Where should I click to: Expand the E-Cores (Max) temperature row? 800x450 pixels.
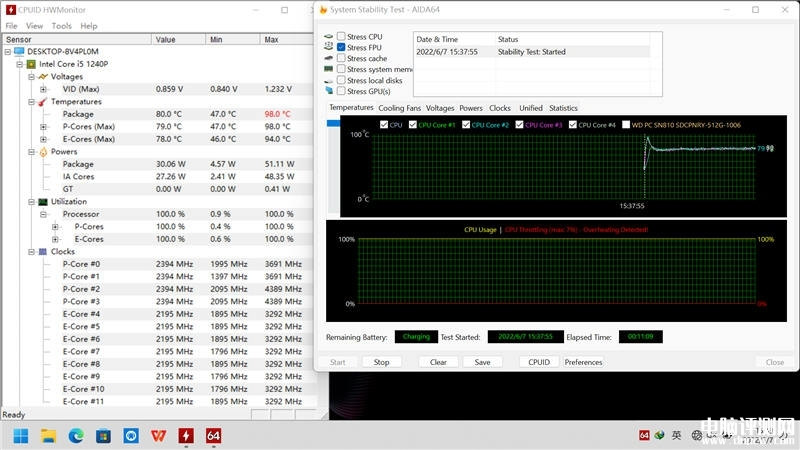pos(43,139)
